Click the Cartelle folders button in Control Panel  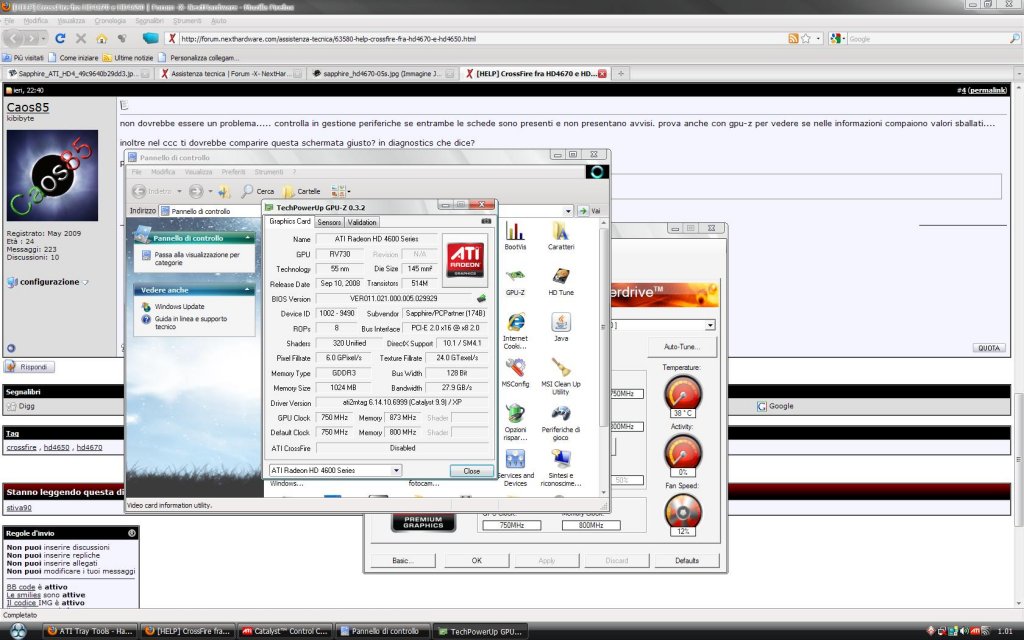301,191
